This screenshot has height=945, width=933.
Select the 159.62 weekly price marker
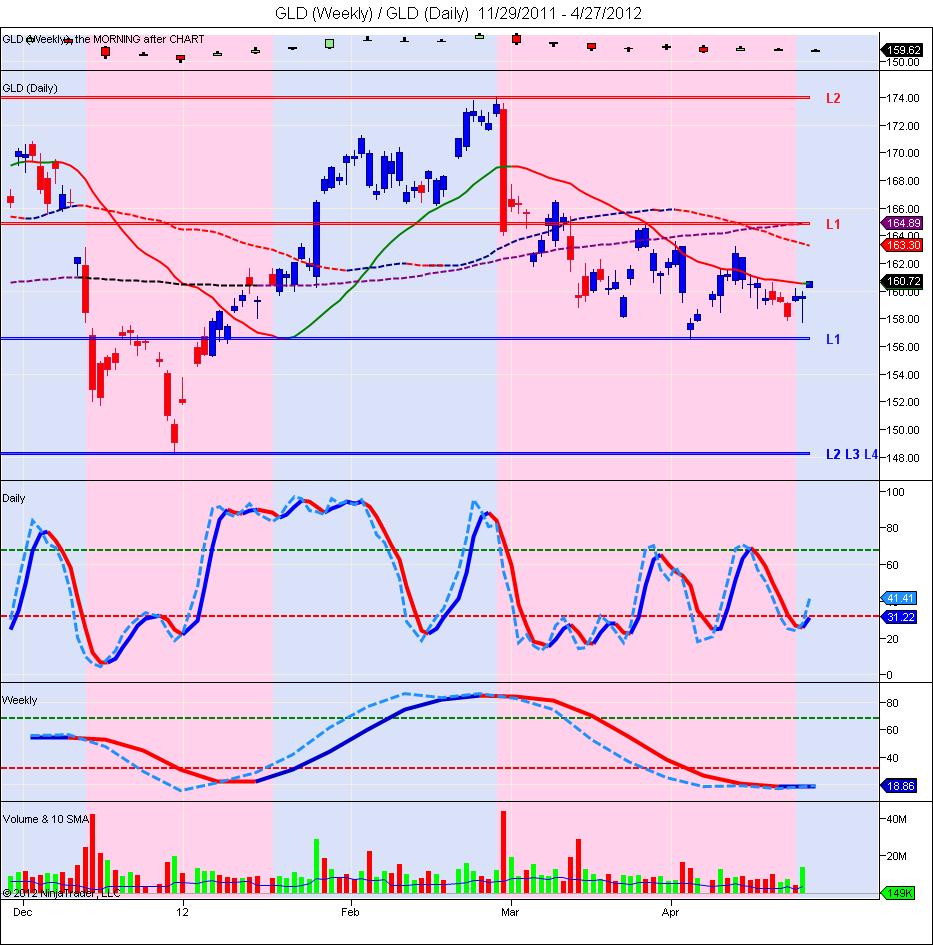(x=902, y=50)
